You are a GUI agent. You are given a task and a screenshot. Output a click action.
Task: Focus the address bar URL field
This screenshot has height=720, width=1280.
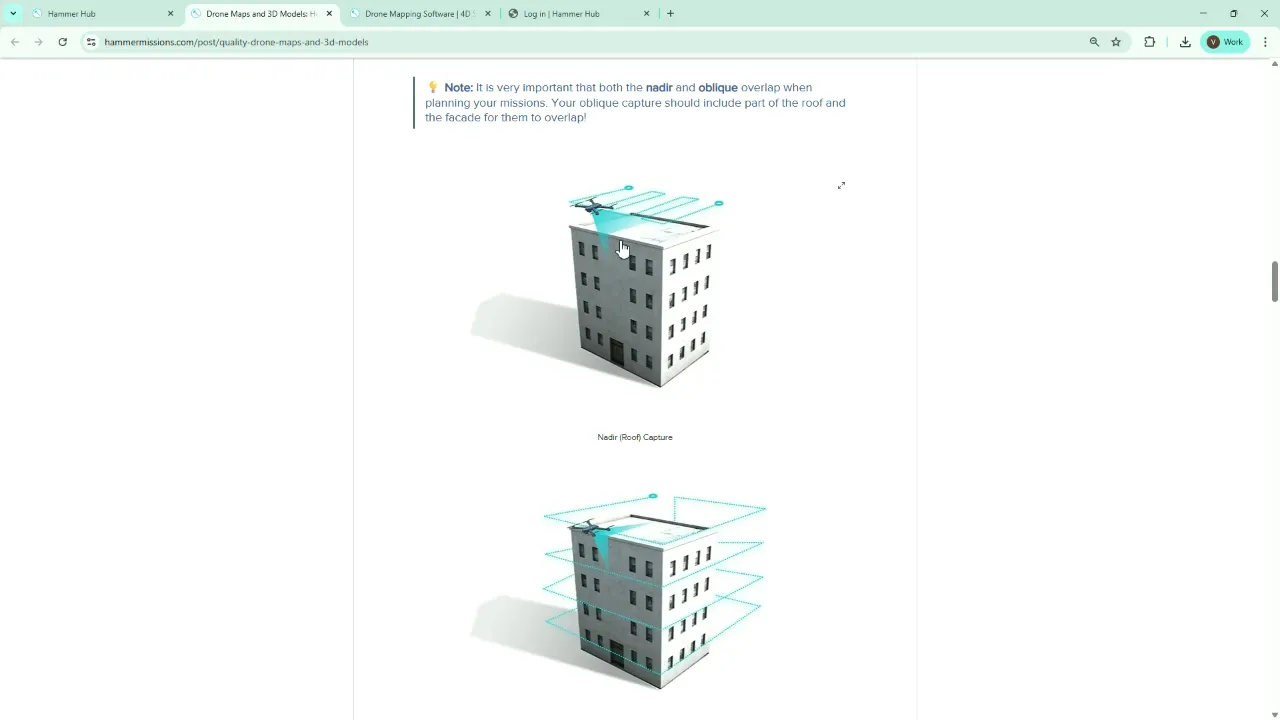(590, 42)
